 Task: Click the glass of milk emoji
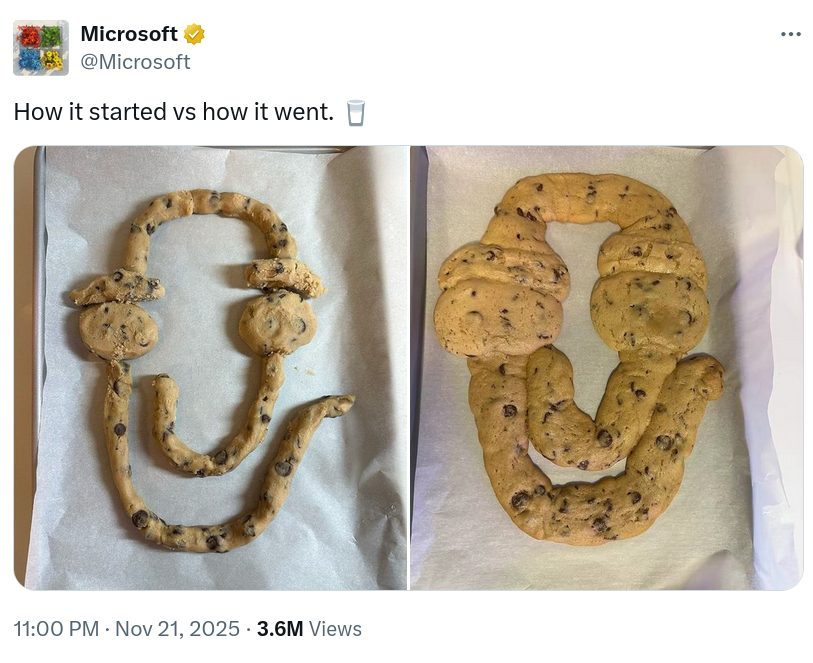coord(355,112)
